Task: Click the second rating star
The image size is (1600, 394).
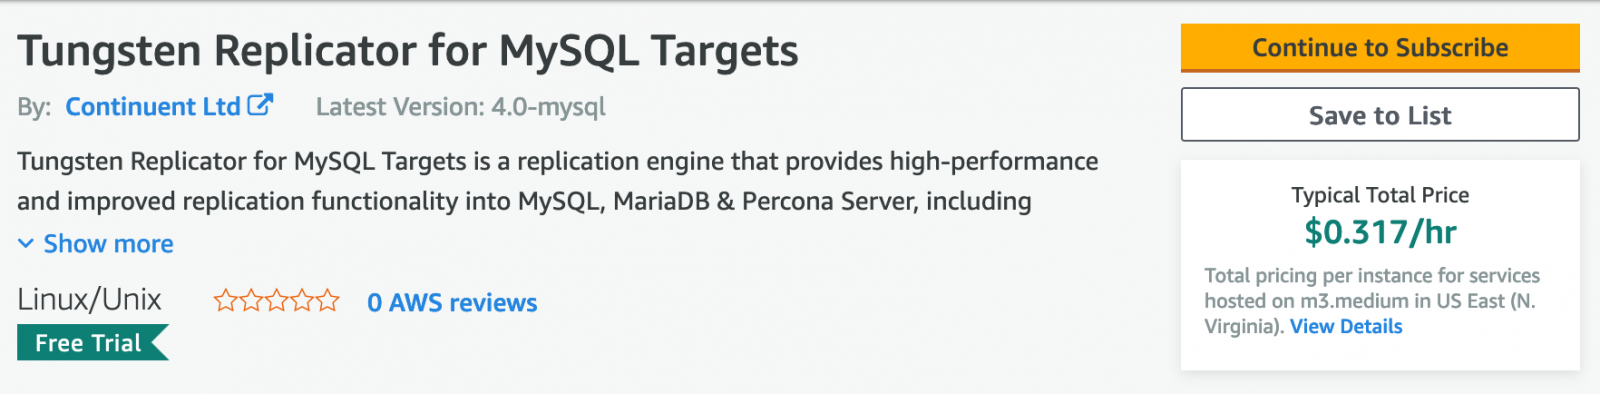Action: 251,301
